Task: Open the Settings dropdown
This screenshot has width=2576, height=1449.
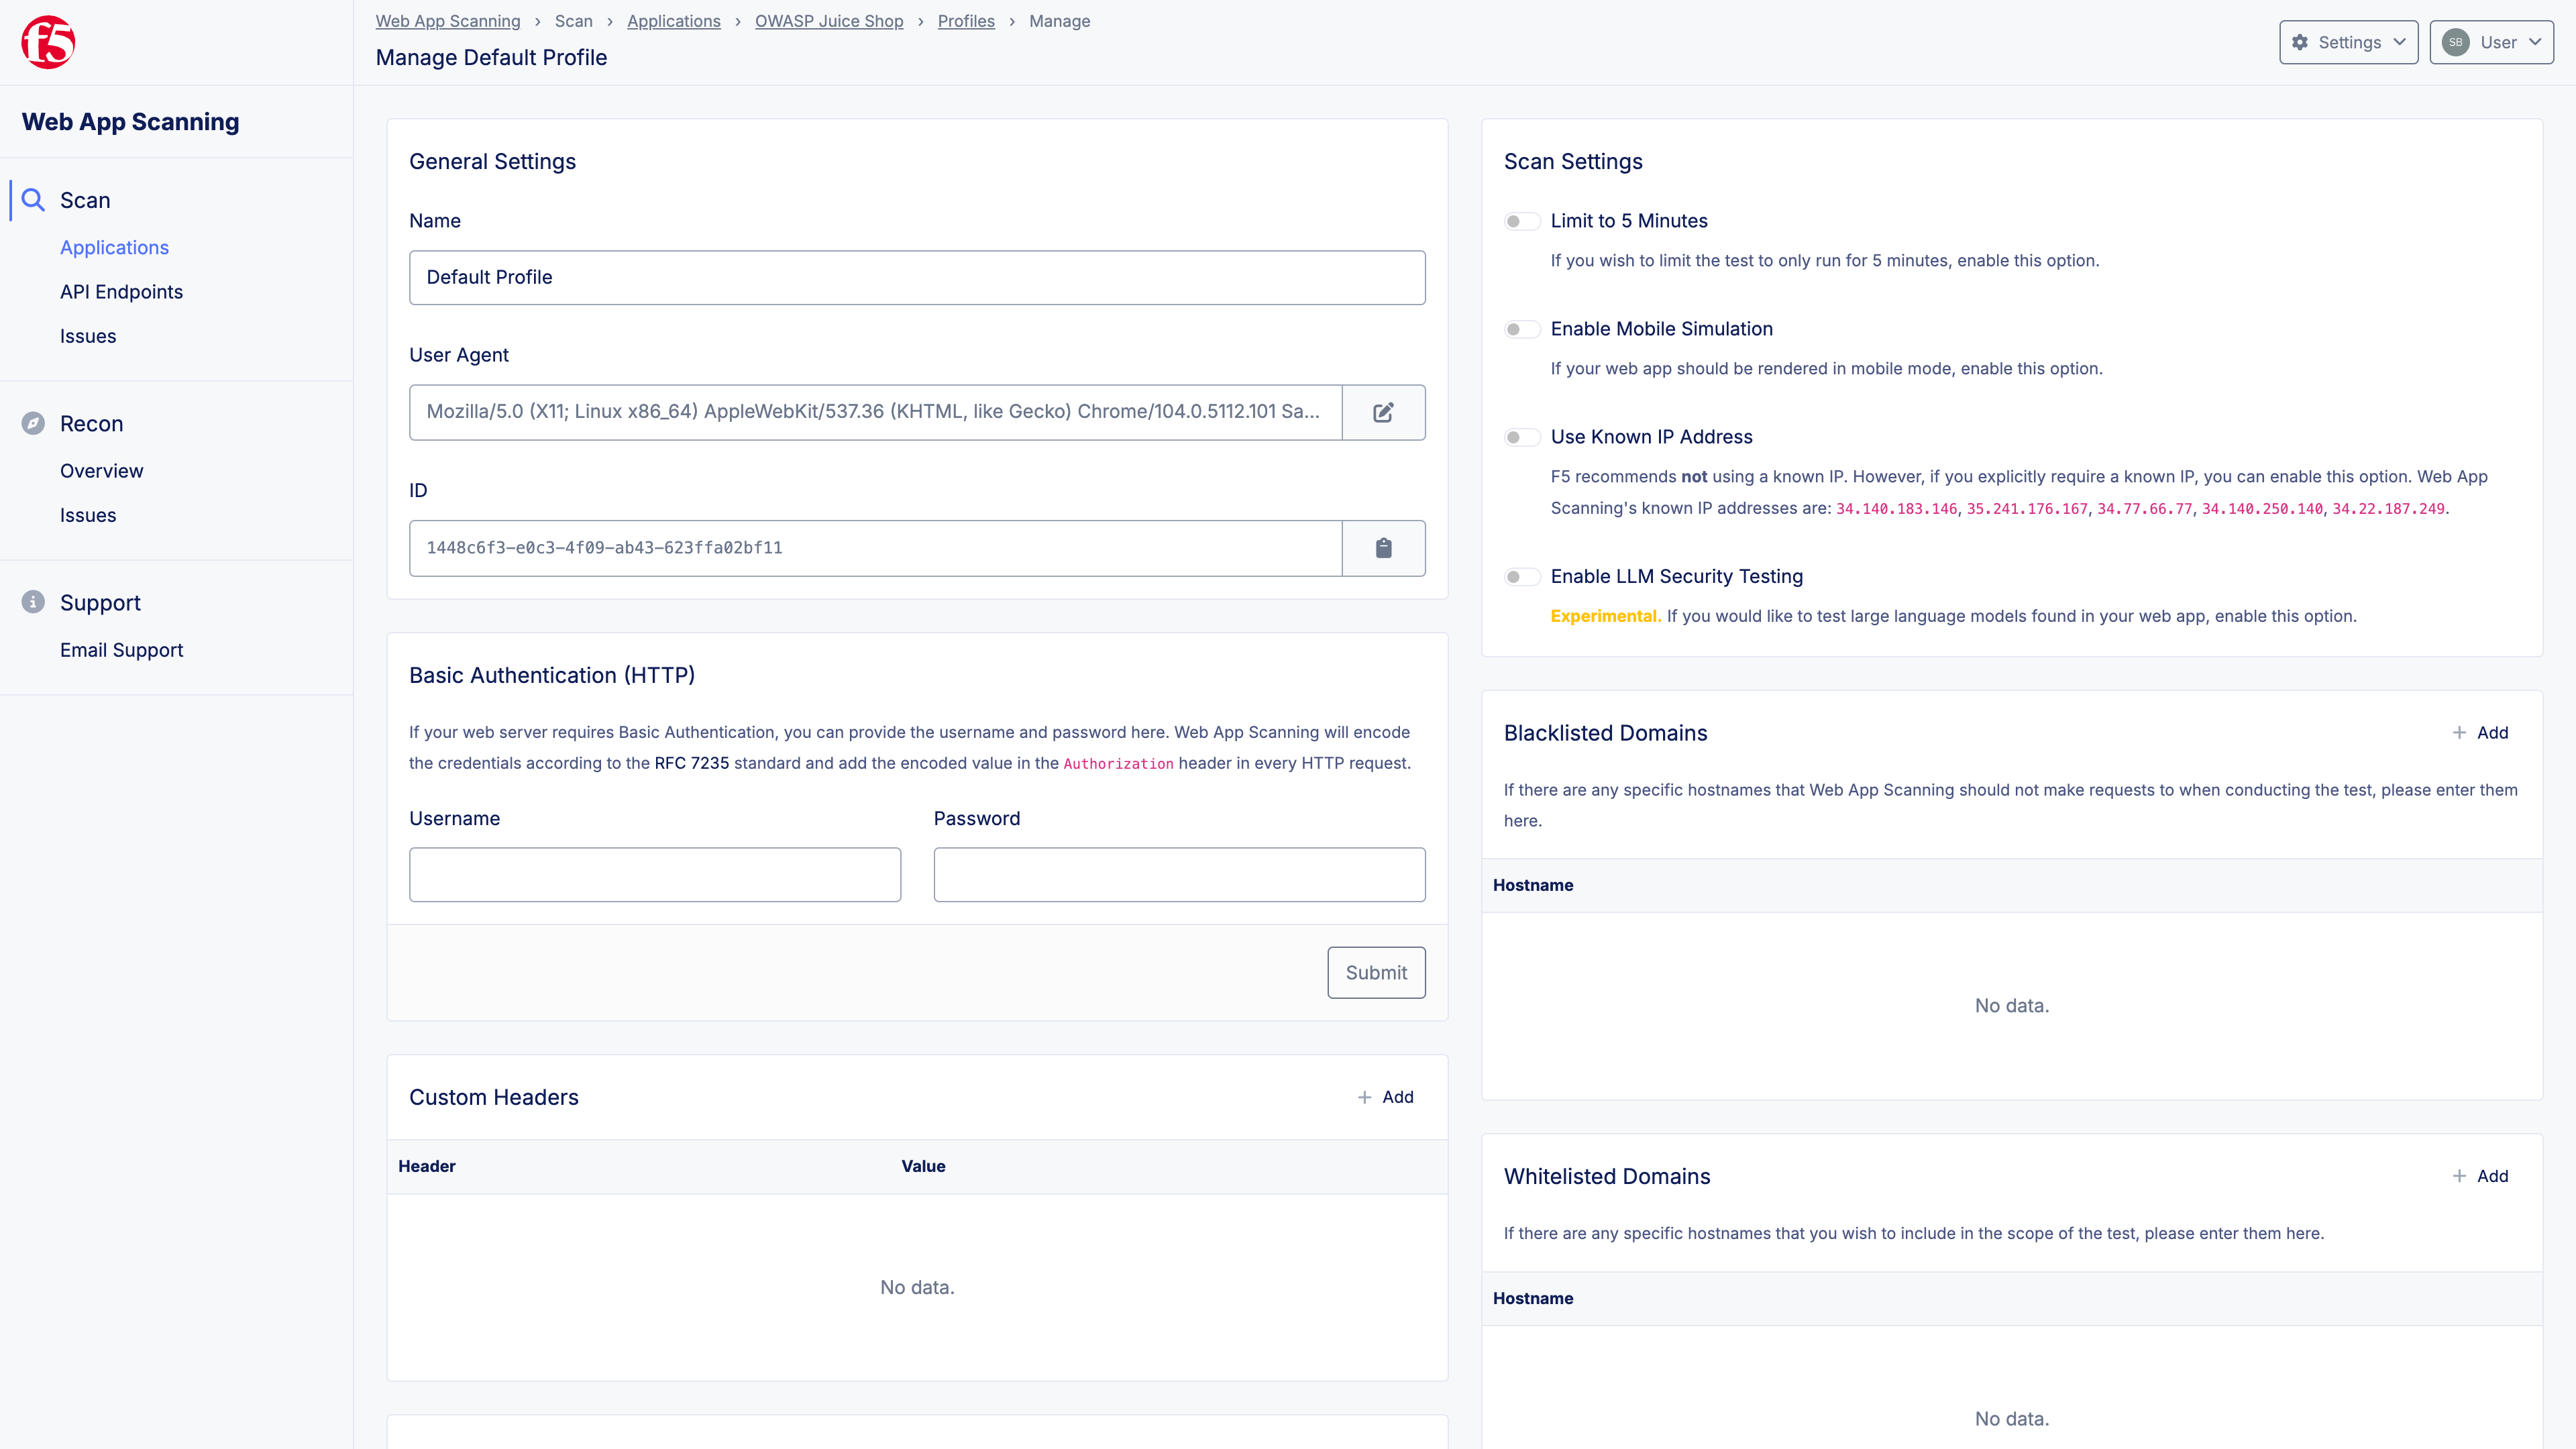Action: pyautogui.click(x=2348, y=42)
